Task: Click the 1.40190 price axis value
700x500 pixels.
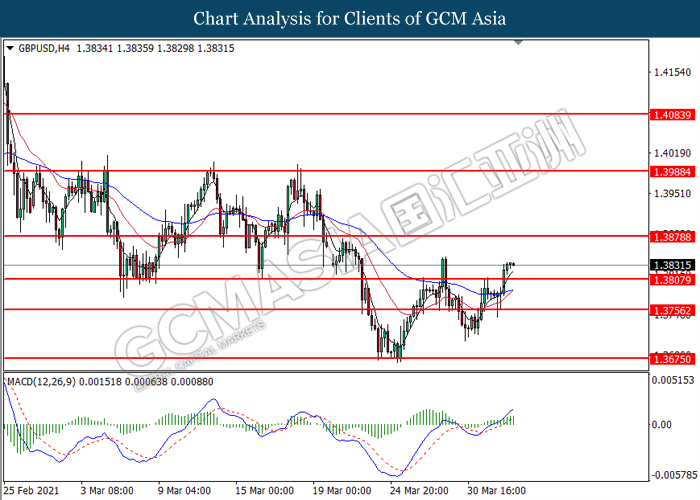Action: [672, 153]
